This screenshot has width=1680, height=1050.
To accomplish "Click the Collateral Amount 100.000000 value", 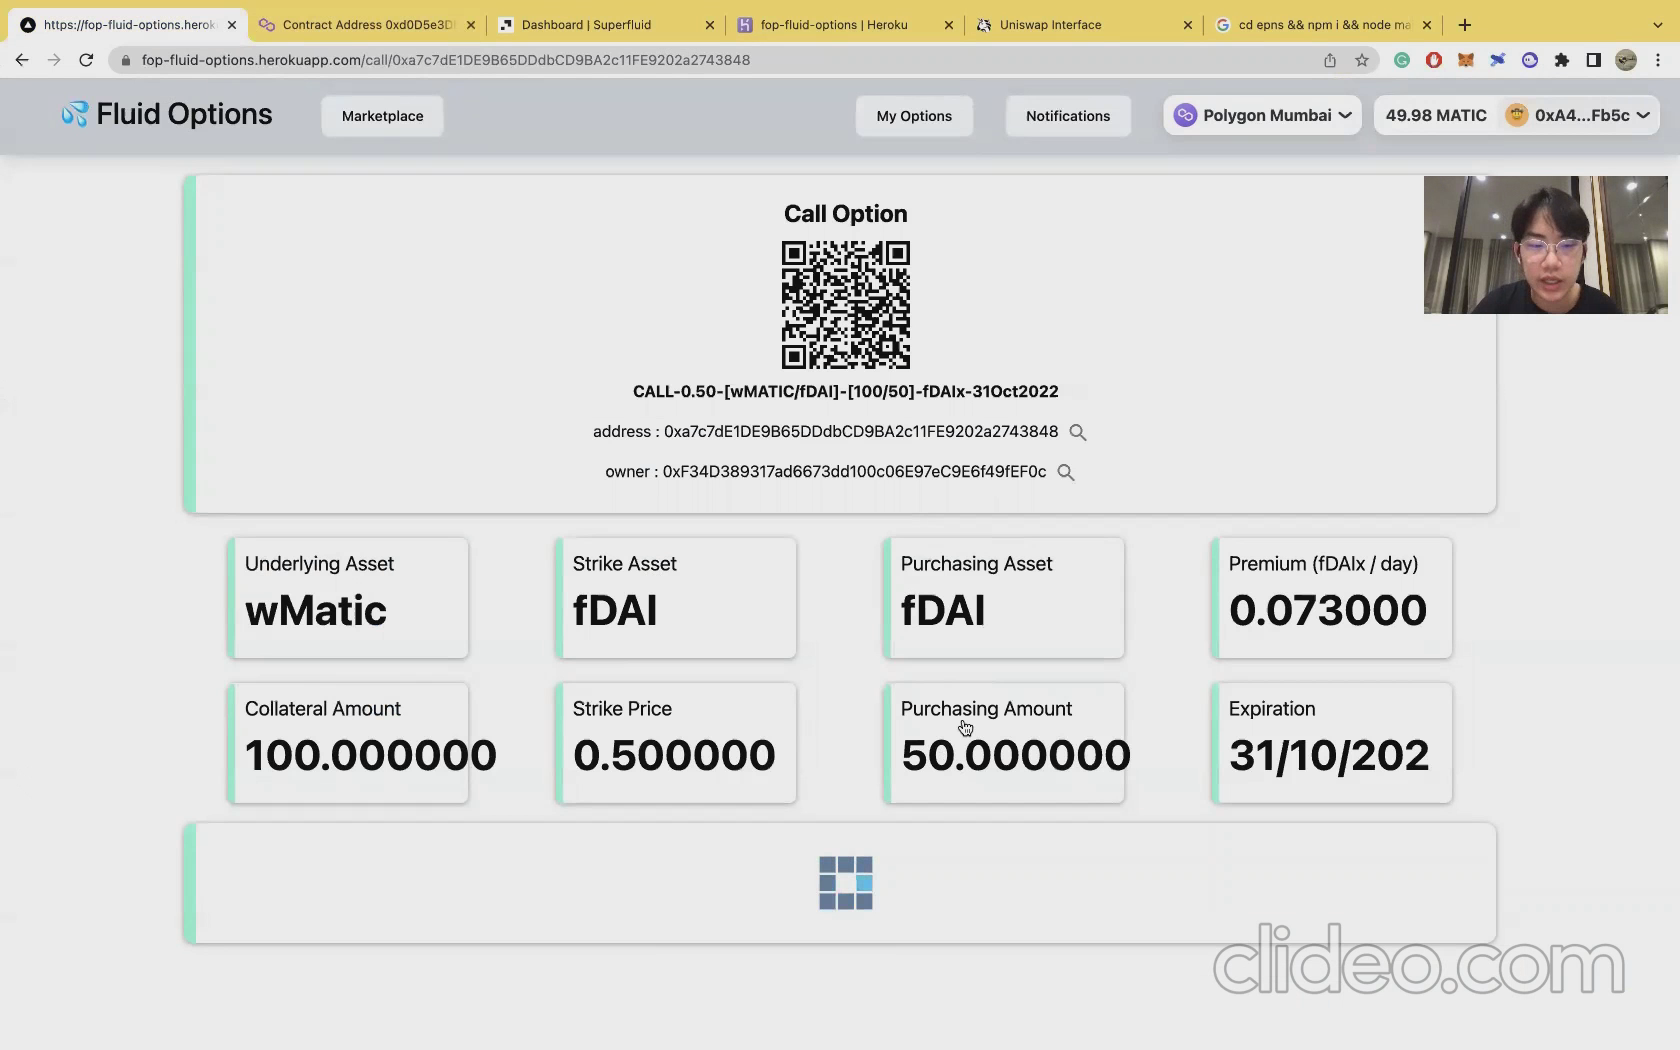I will (x=370, y=756).
